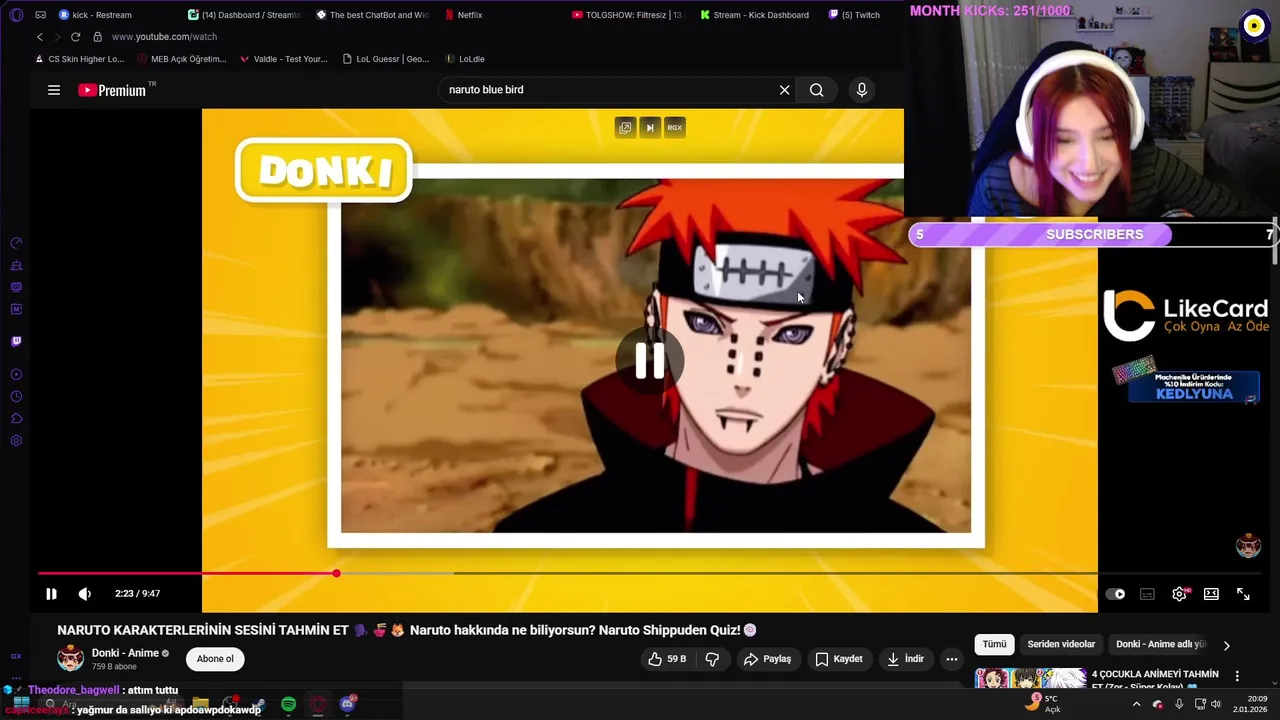Click the large center pause overlay
1280x720 pixels.
coord(650,361)
